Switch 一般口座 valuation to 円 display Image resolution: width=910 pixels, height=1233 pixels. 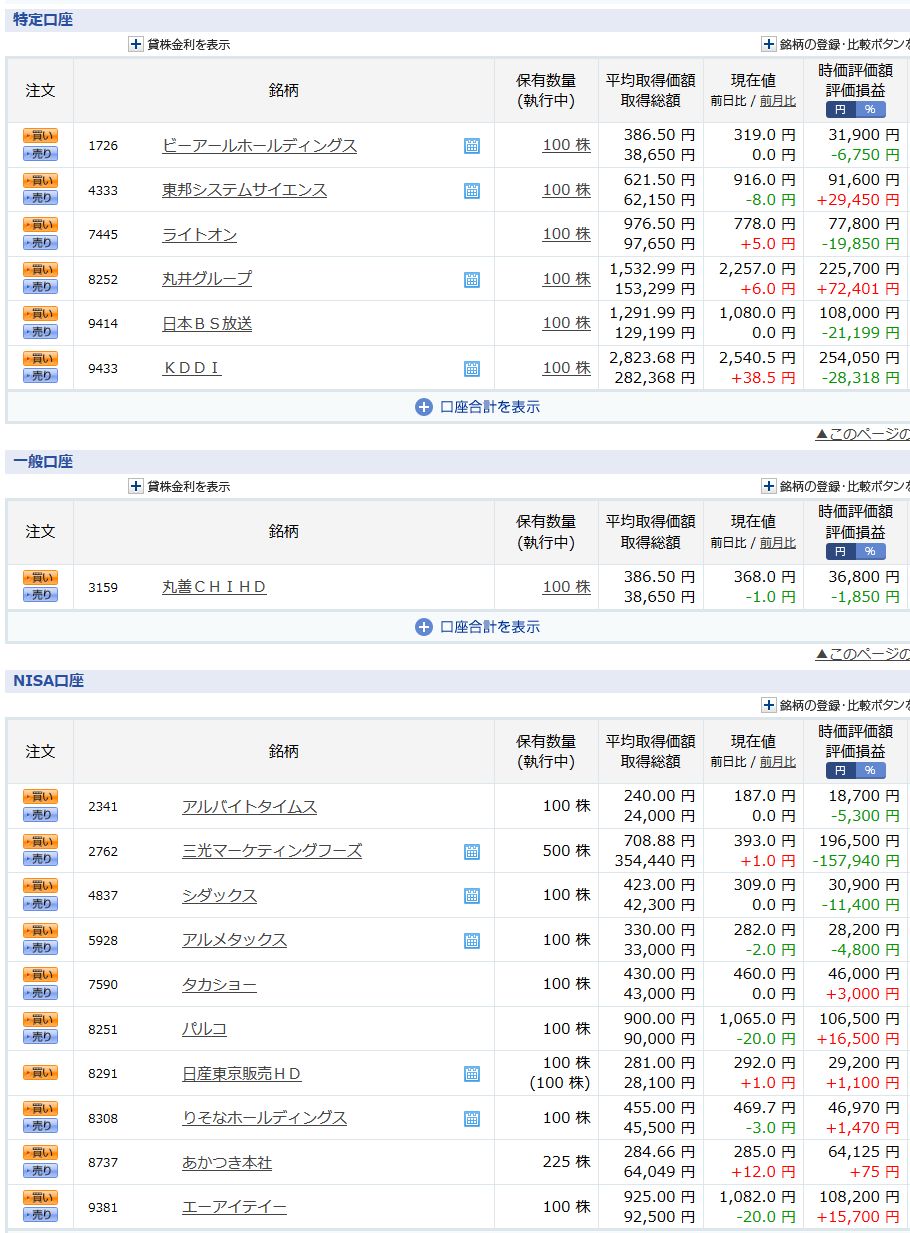pos(840,551)
